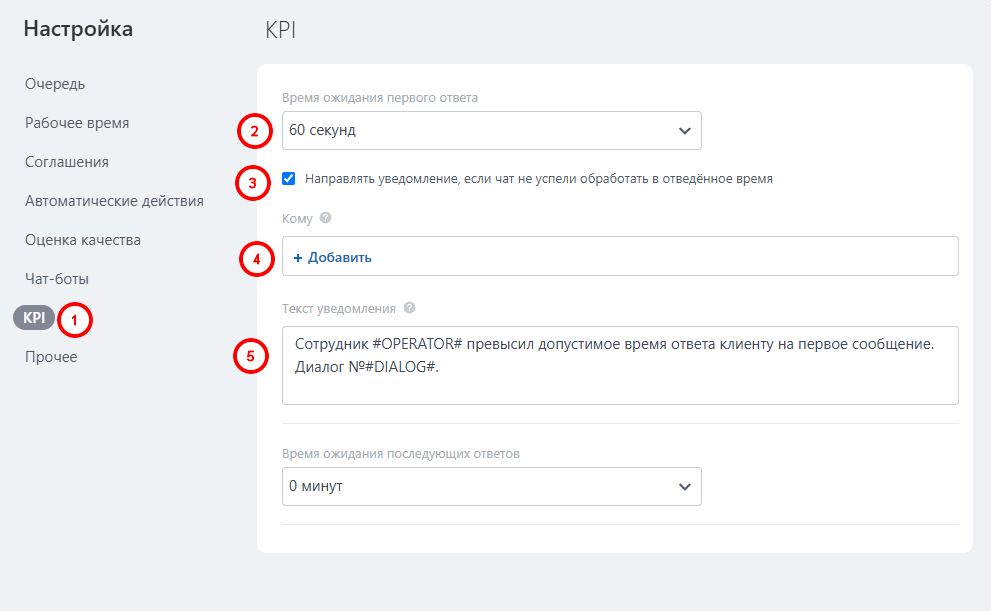Click the Добавить button under Кому
Screen dimensions: 991x611
pos(329,257)
